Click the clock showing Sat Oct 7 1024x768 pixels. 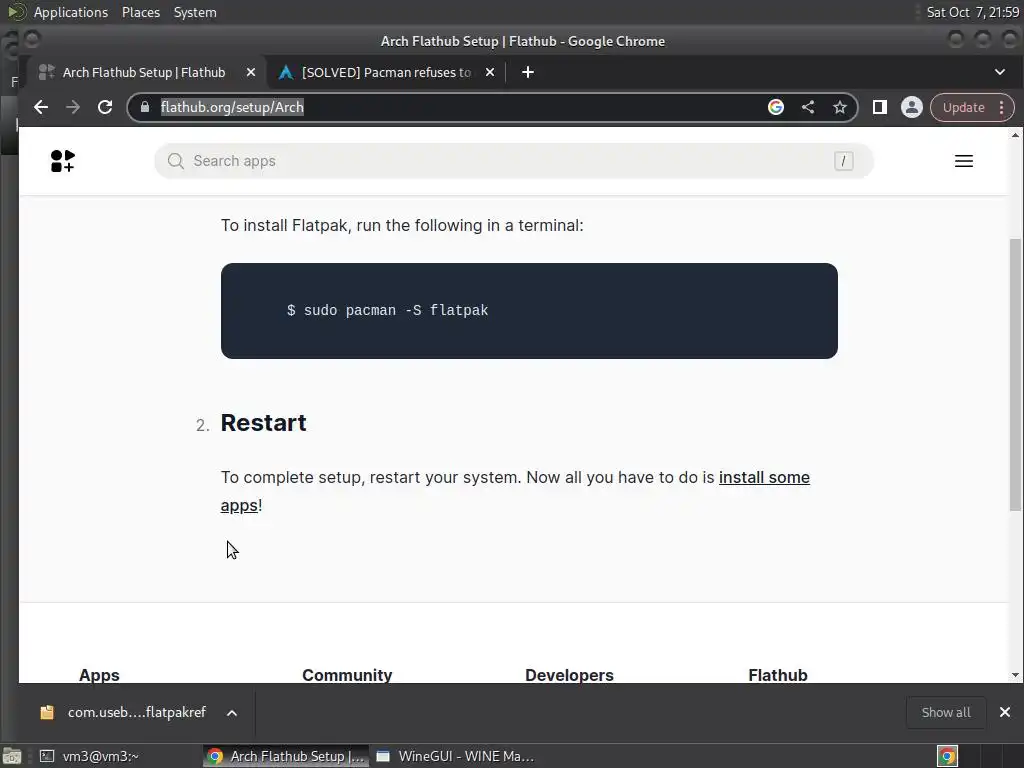click(x=972, y=12)
